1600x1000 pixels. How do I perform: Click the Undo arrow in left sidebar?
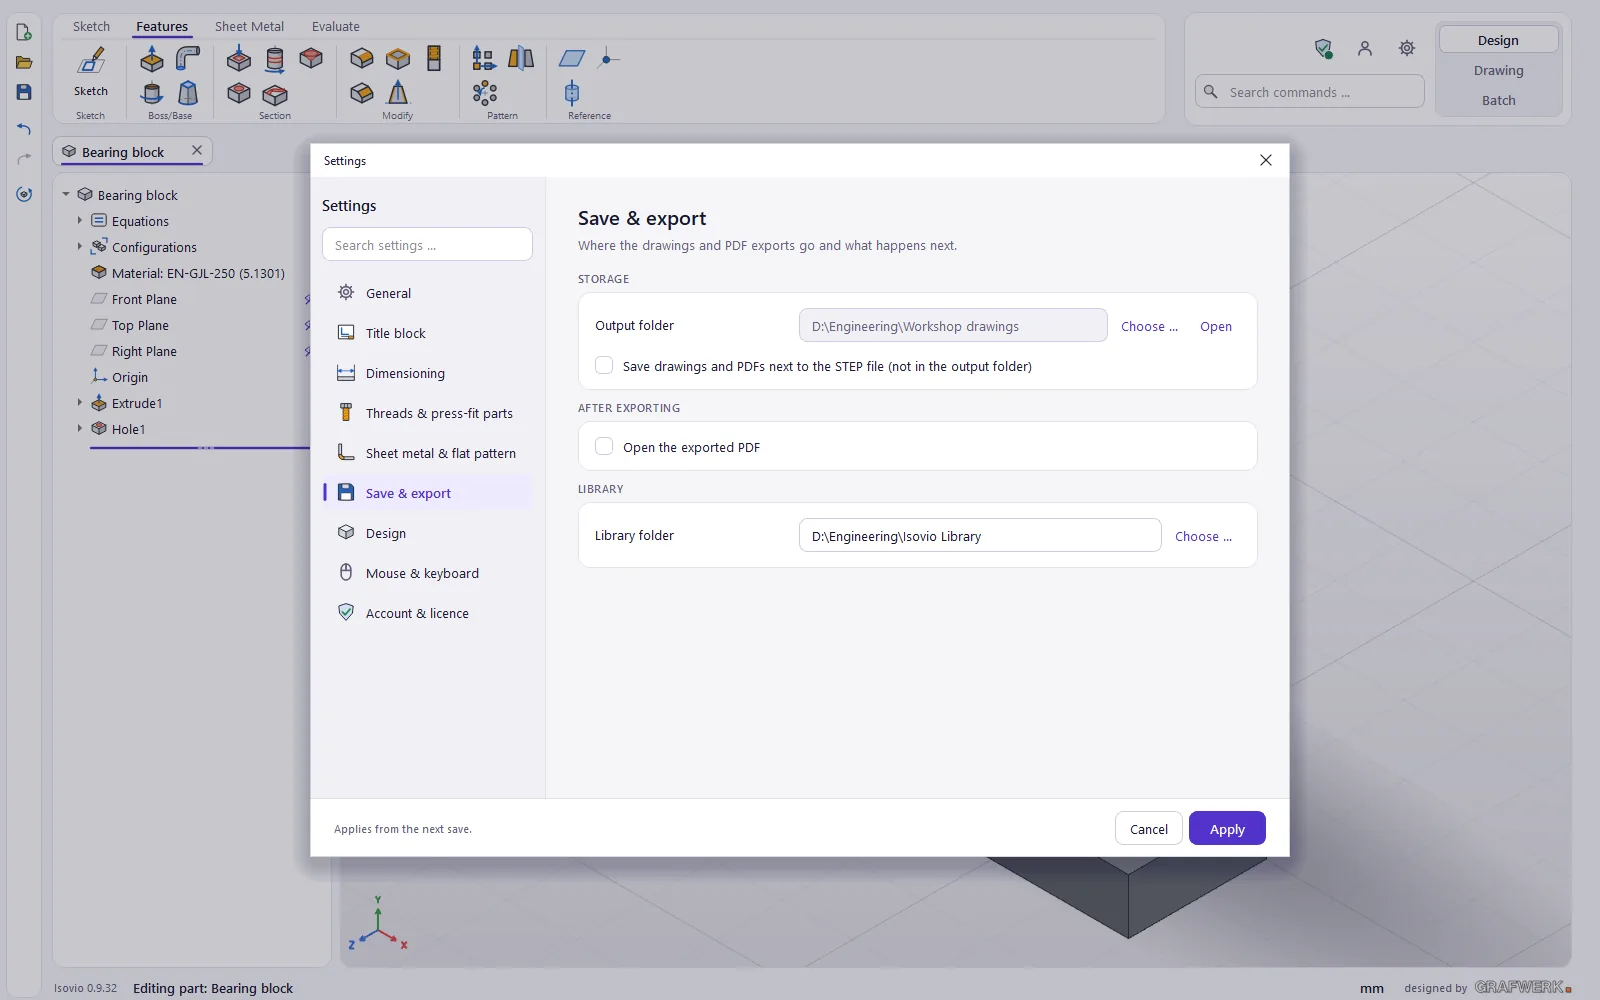[x=24, y=128]
